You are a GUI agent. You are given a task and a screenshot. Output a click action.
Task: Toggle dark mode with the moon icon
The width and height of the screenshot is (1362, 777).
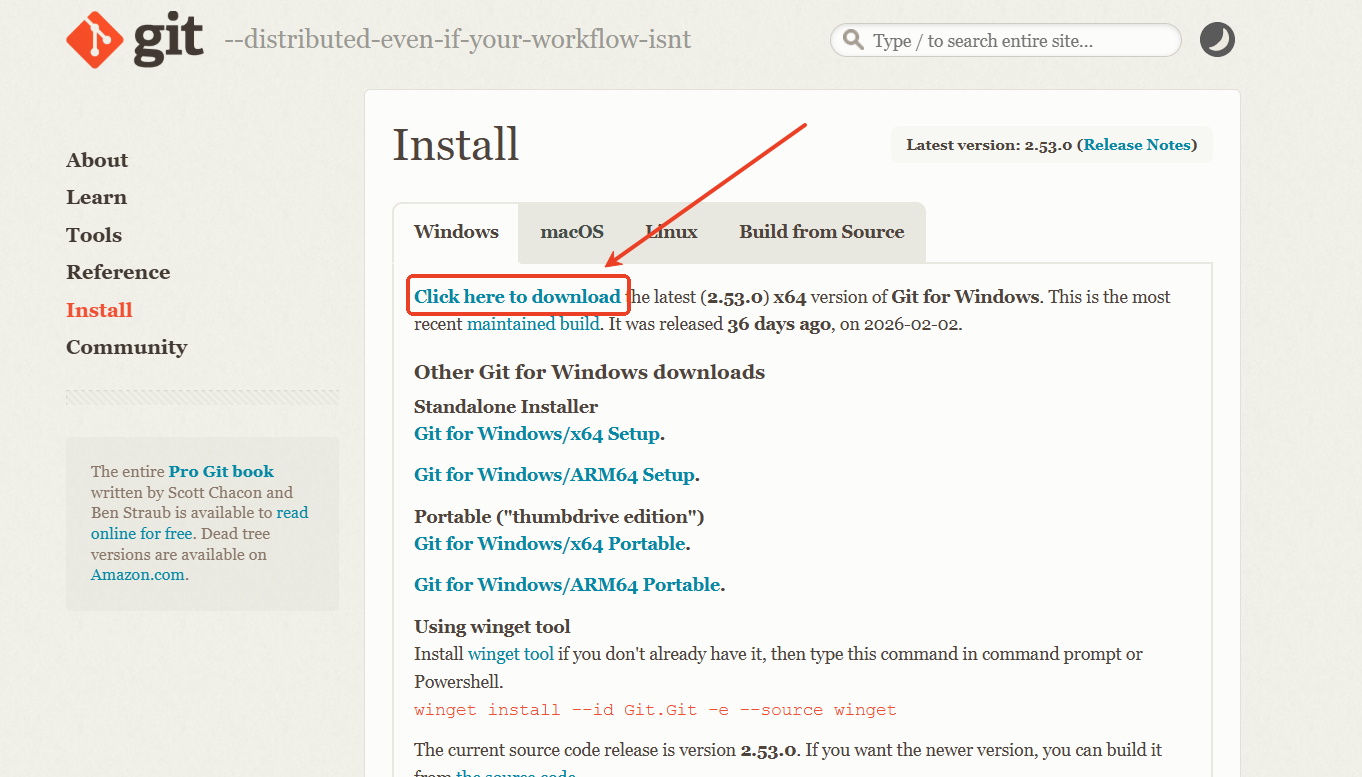click(1217, 40)
